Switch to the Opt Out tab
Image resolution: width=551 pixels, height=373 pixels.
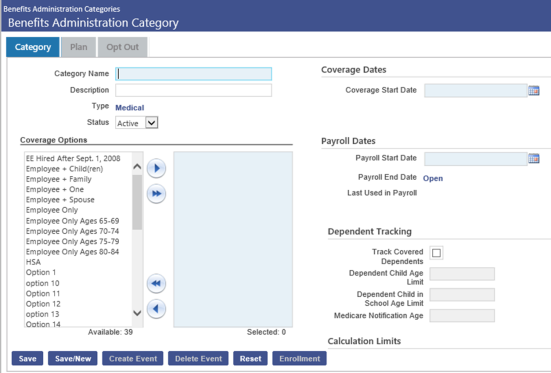tap(122, 47)
